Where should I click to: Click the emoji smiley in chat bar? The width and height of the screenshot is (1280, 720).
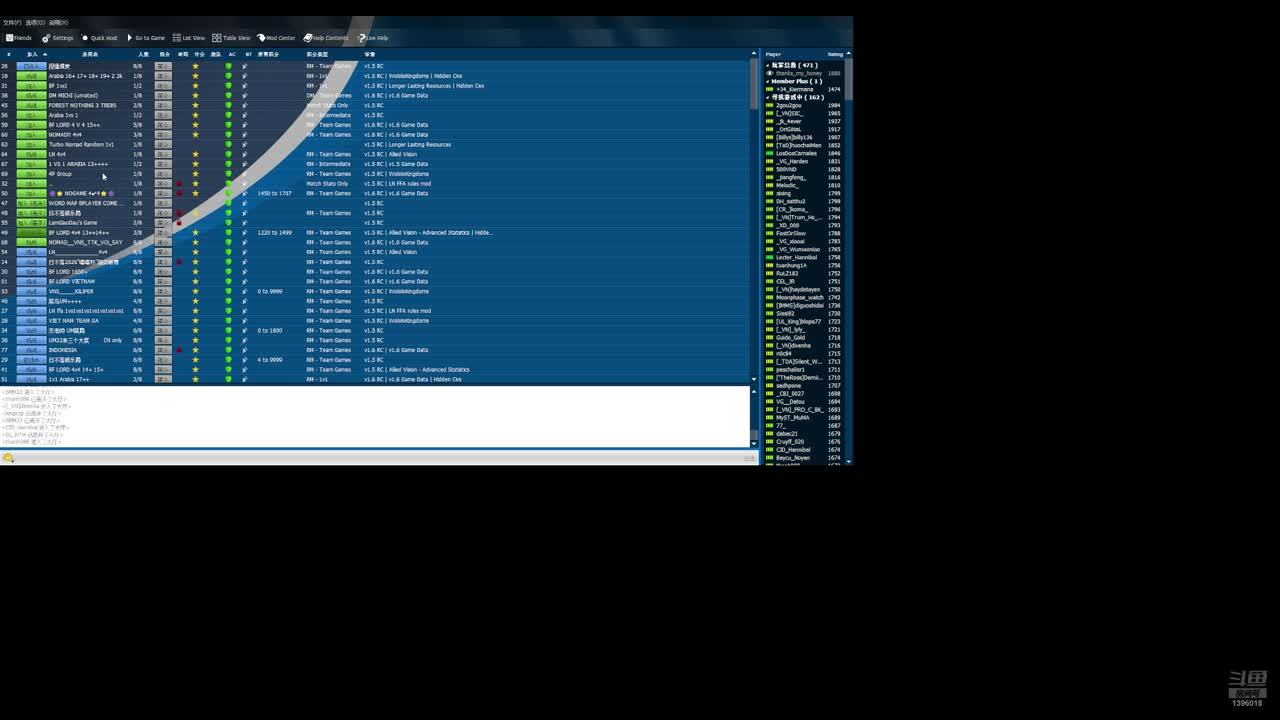pyautogui.click(x=8, y=458)
